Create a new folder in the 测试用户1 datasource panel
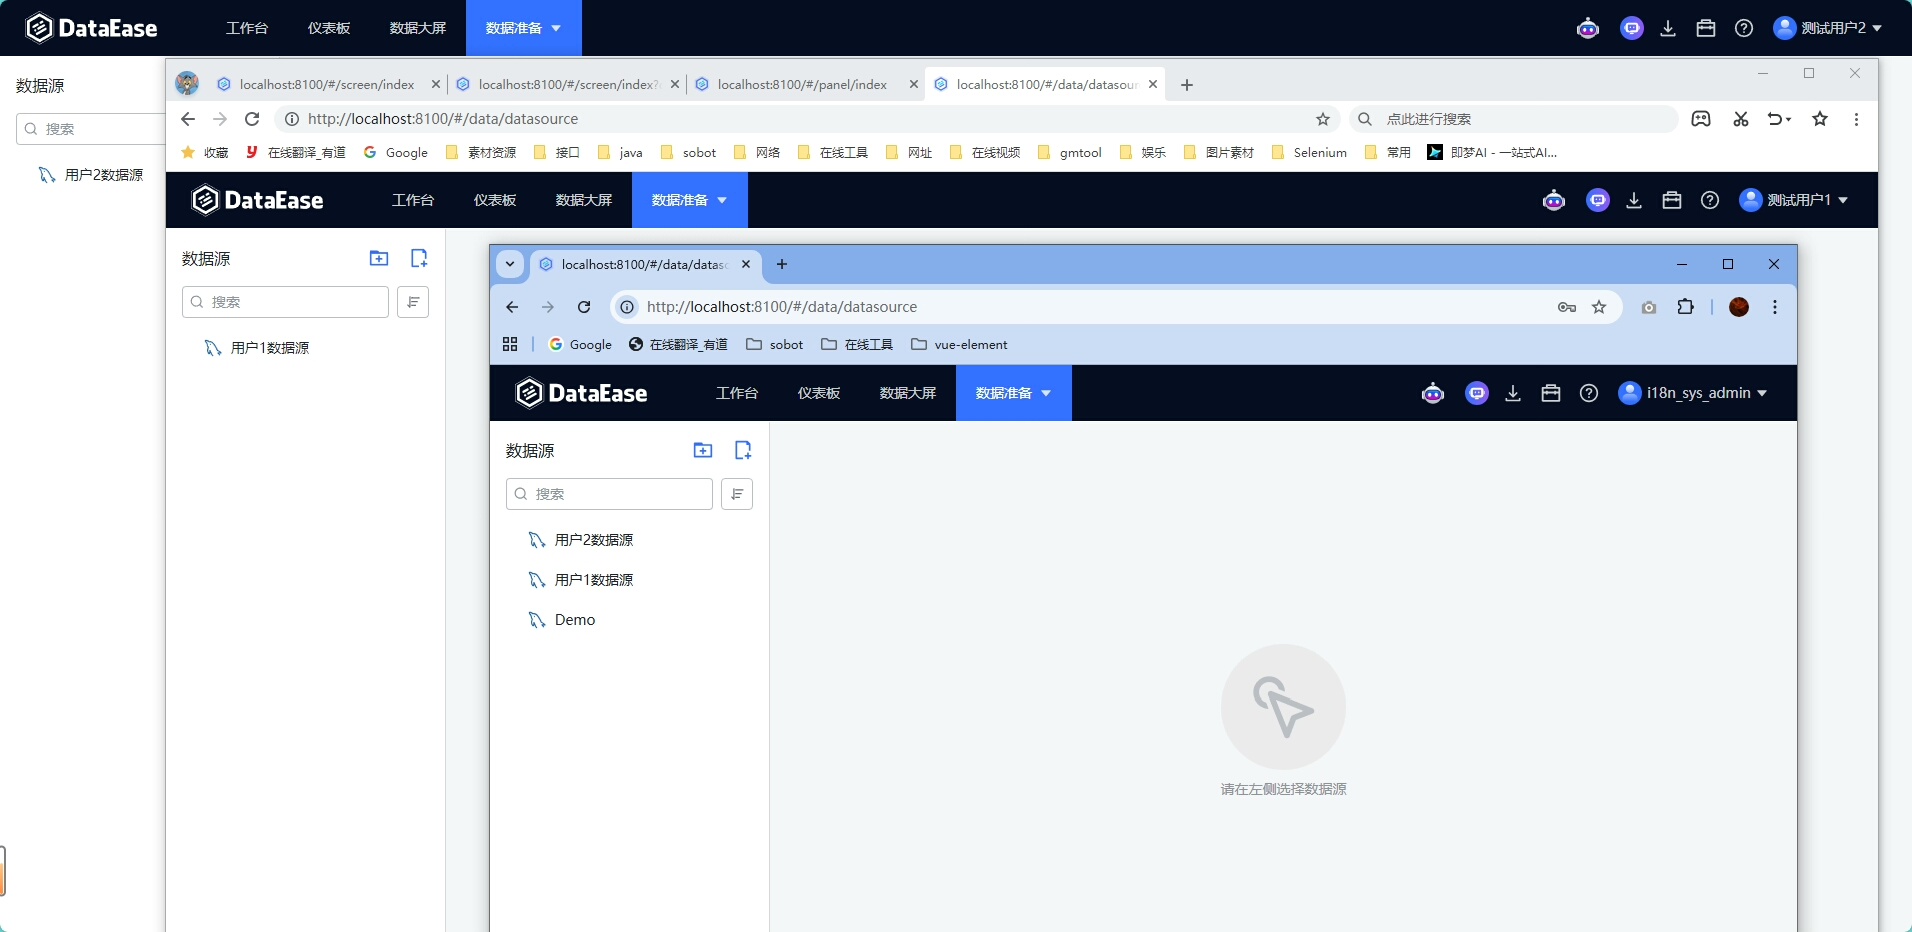The width and height of the screenshot is (1912, 932). click(x=379, y=258)
